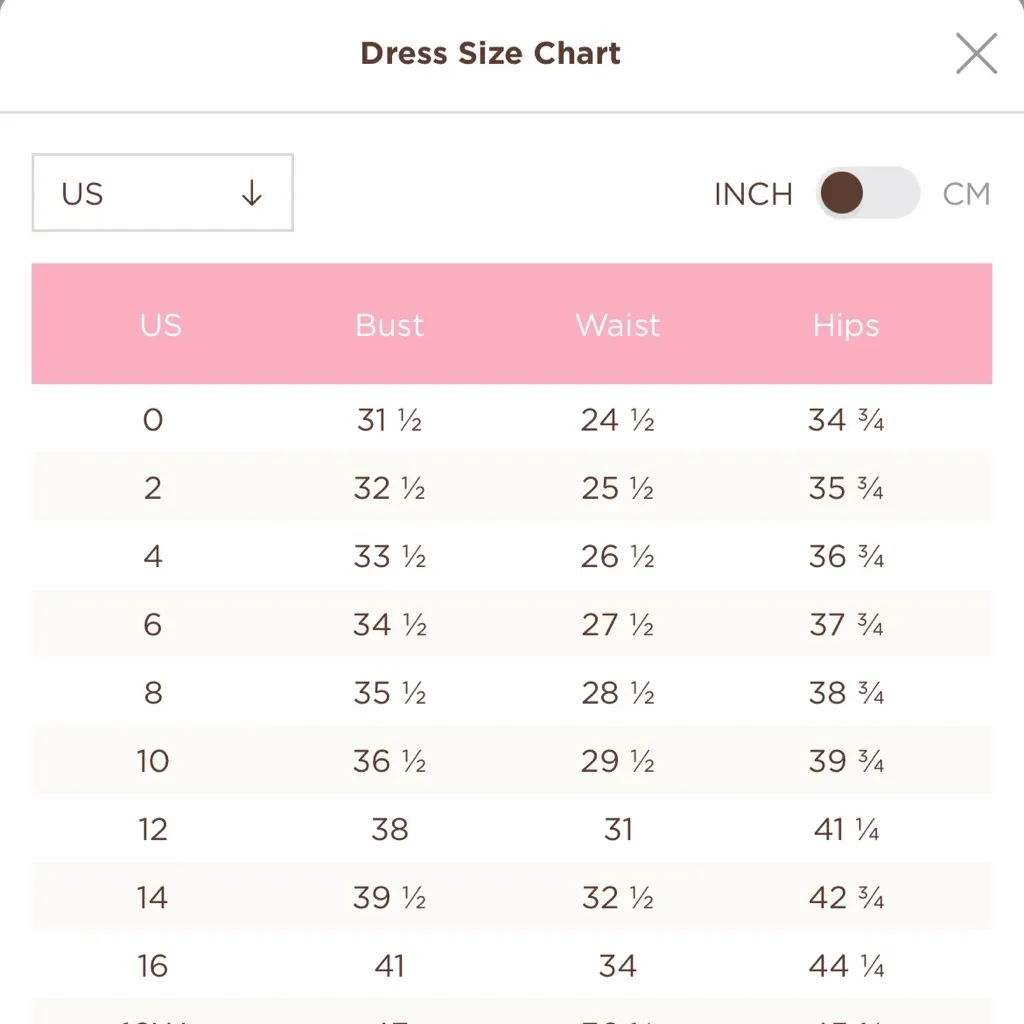Select size 14 row
This screenshot has height=1024, width=1024.
[152, 897]
